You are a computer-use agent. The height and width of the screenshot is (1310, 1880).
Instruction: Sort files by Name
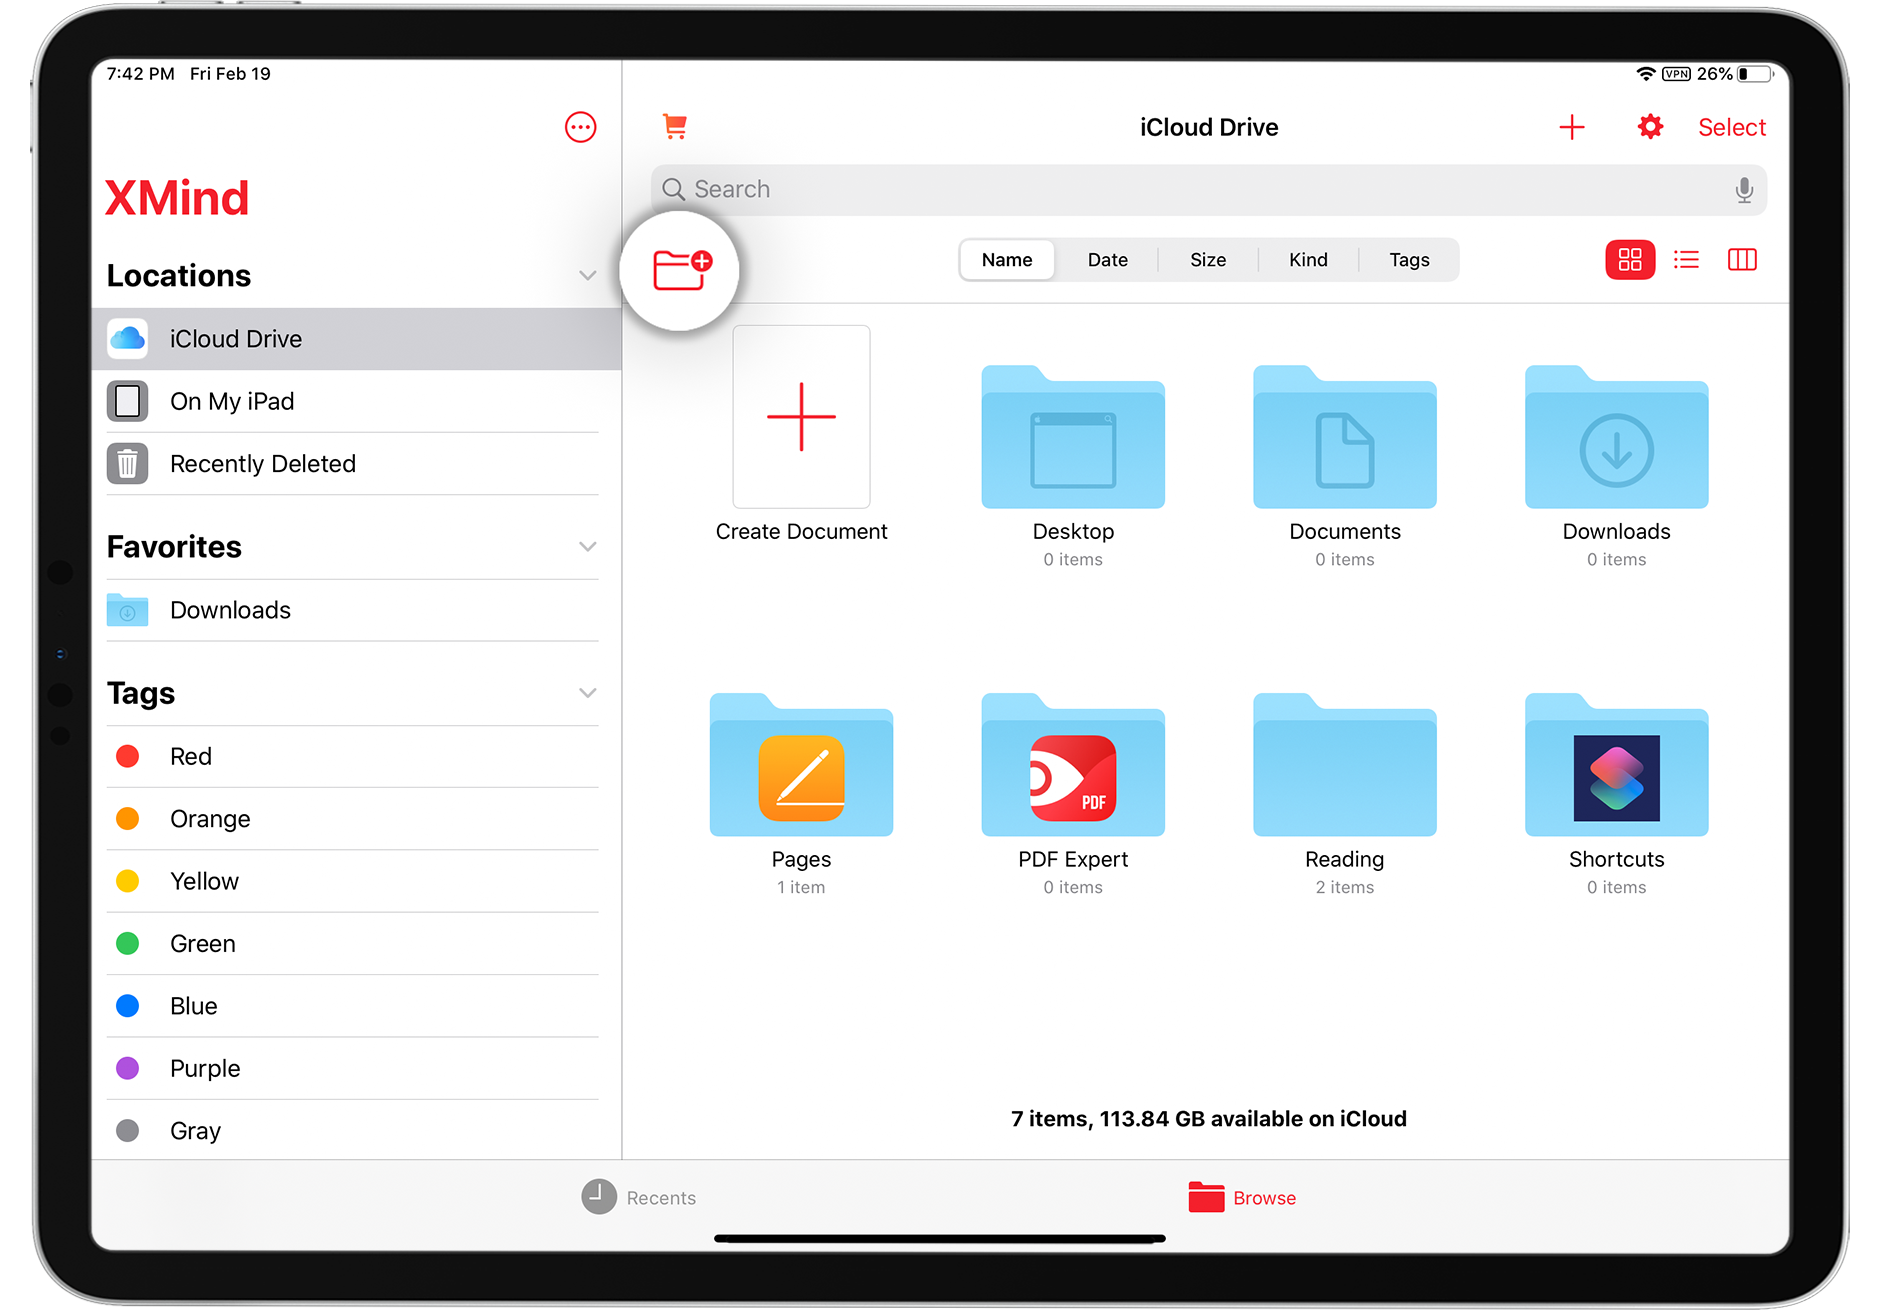(x=1006, y=260)
